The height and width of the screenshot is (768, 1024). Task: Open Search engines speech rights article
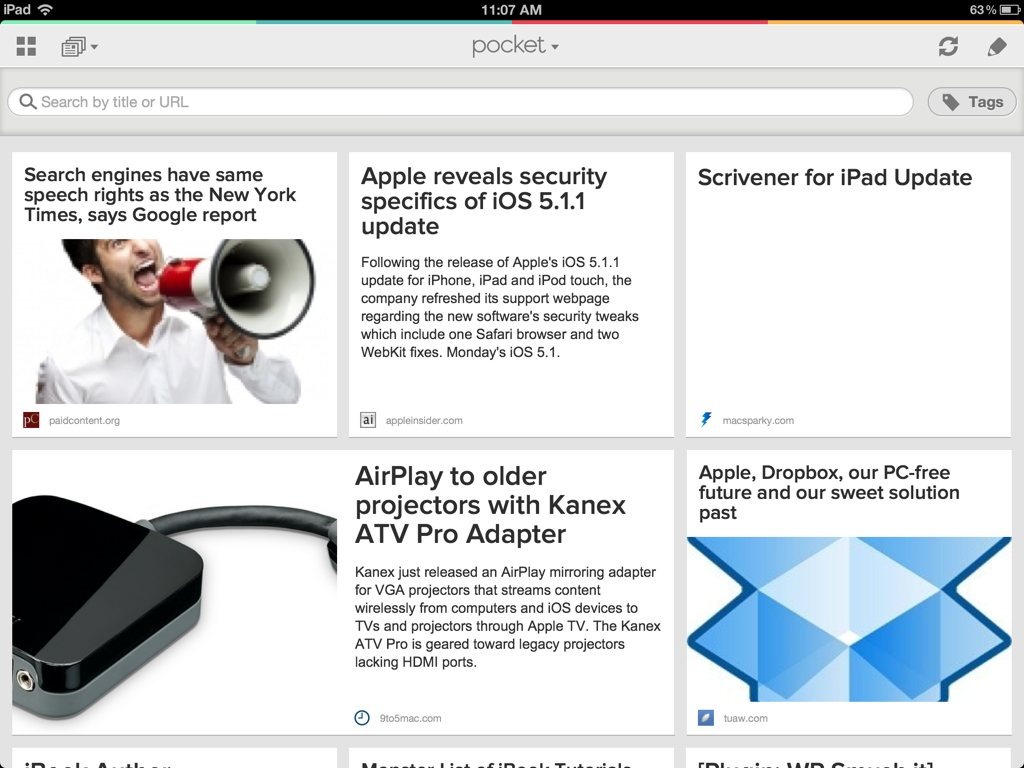tap(160, 195)
